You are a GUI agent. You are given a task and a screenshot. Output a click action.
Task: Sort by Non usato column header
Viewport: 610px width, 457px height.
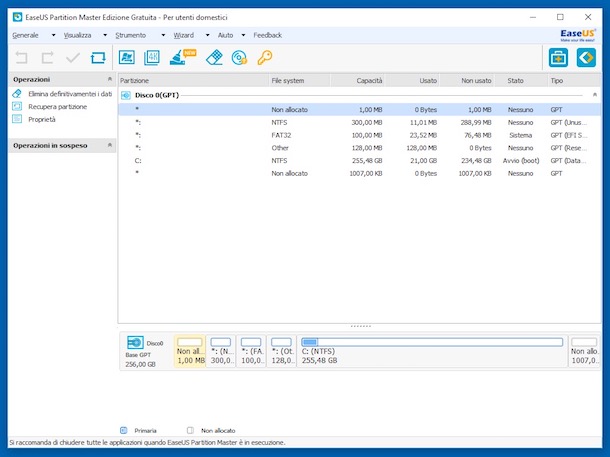coord(467,81)
